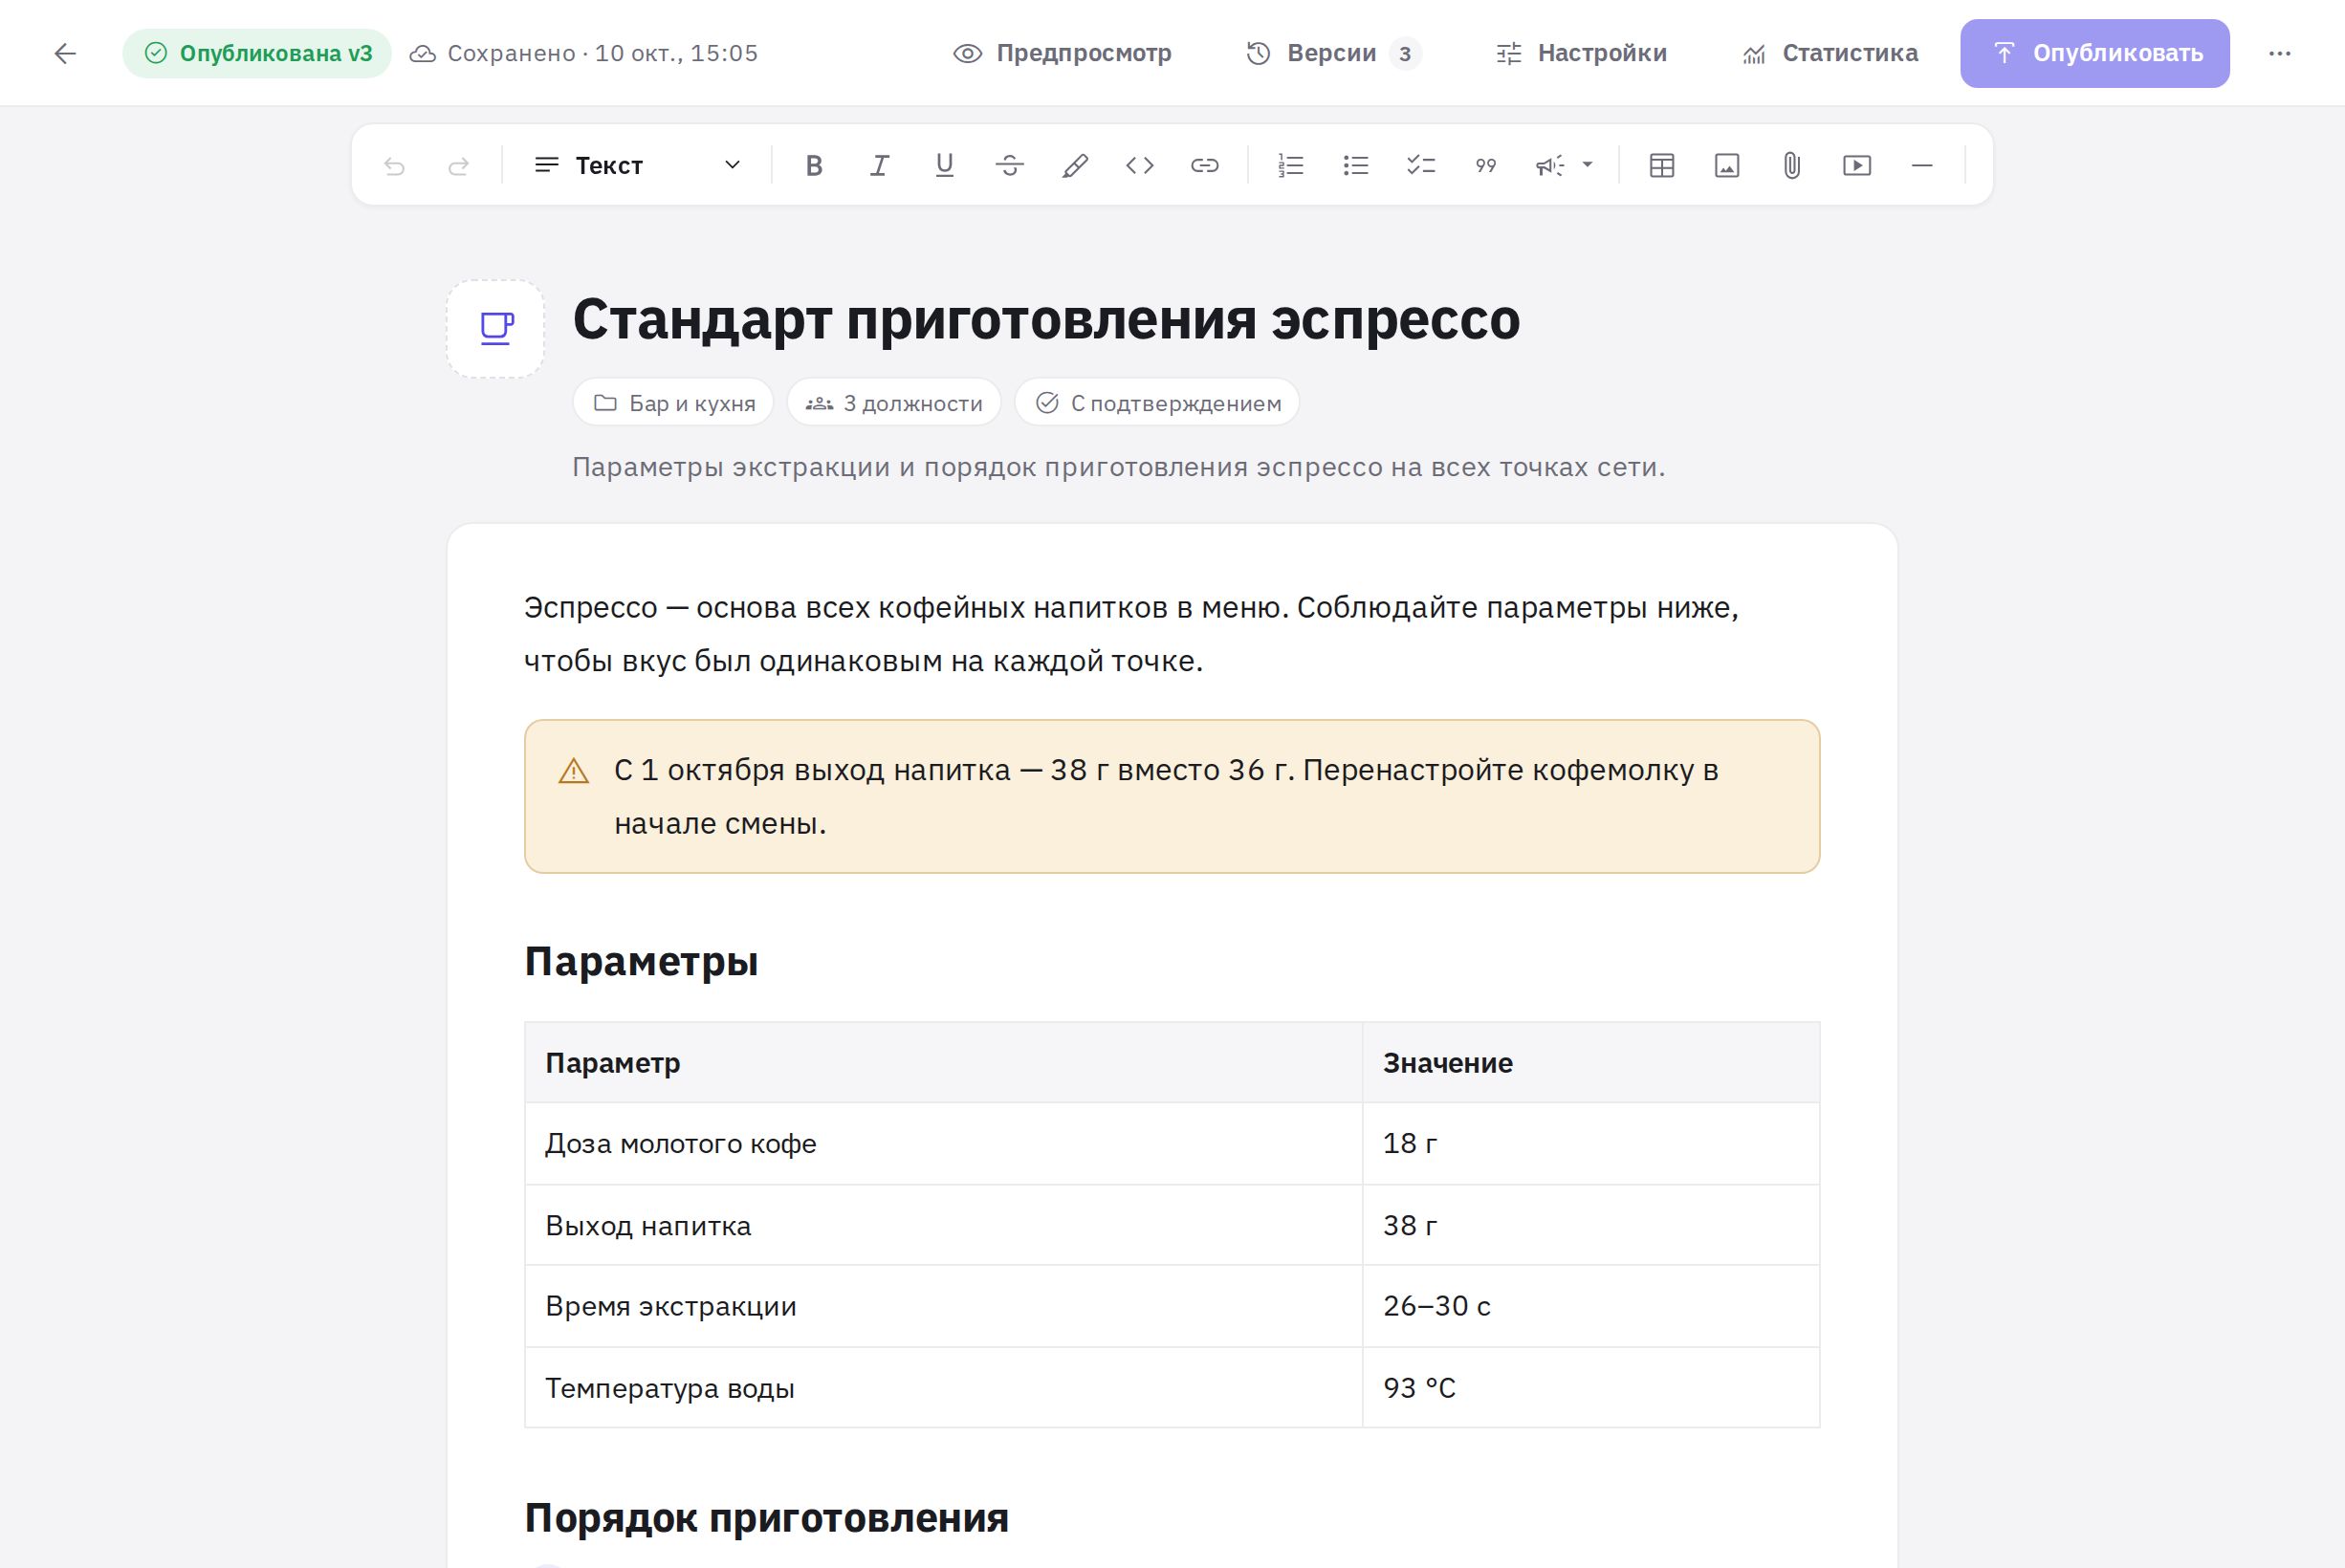
Task: Insert a block quote
Action: pos(1486,165)
